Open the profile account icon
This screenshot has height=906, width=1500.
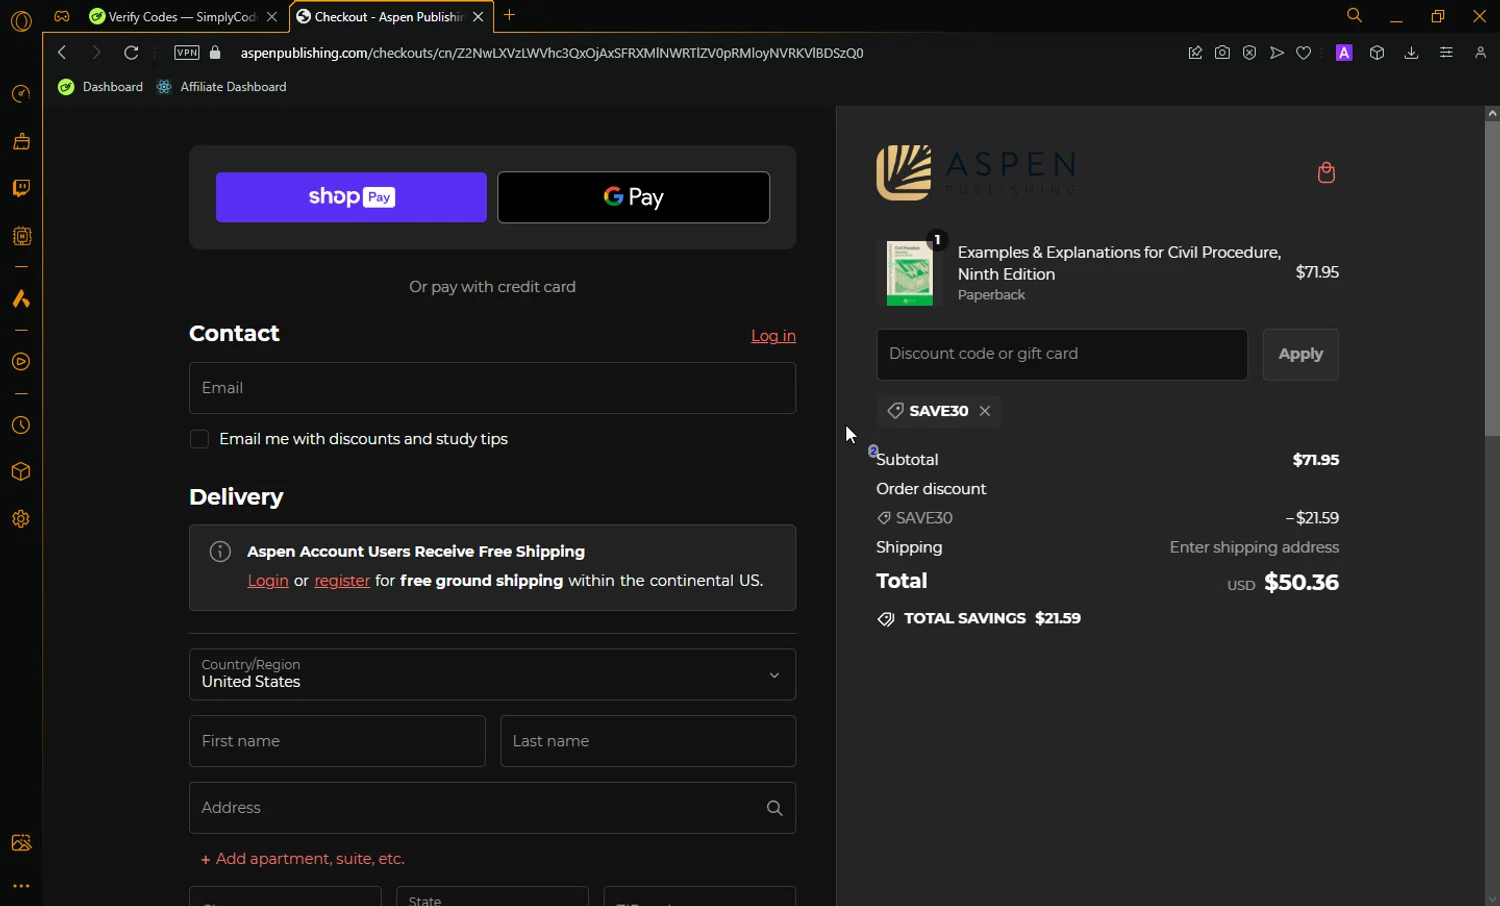coord(1481,53)
